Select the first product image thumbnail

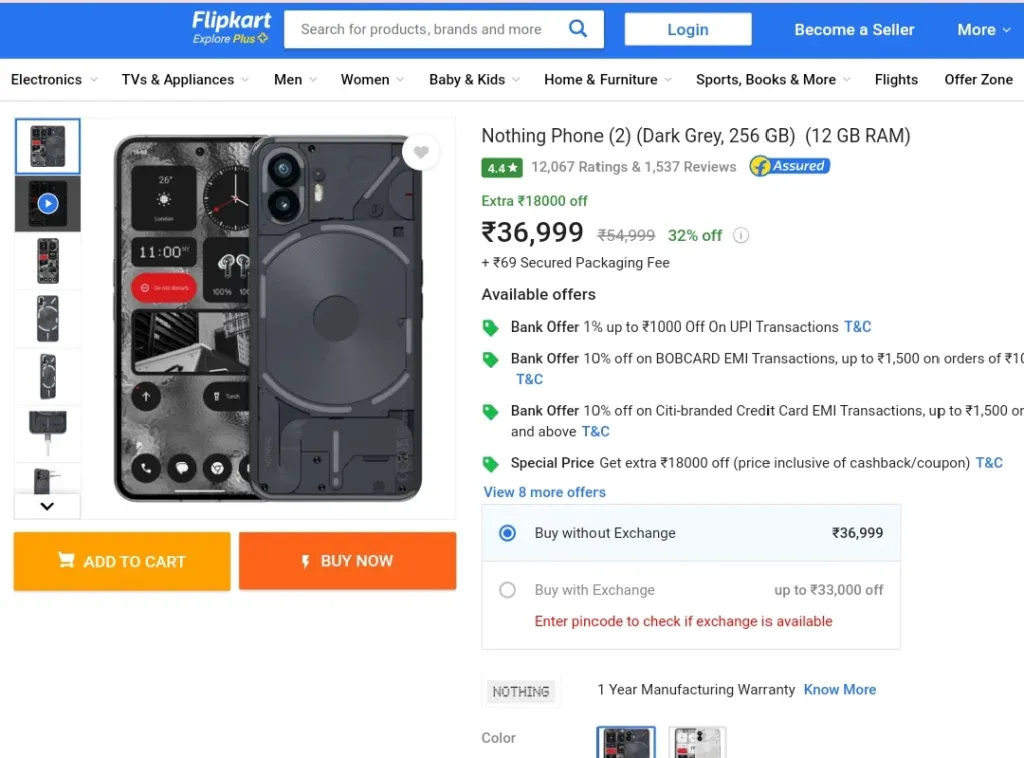click(x=48, y=146)
